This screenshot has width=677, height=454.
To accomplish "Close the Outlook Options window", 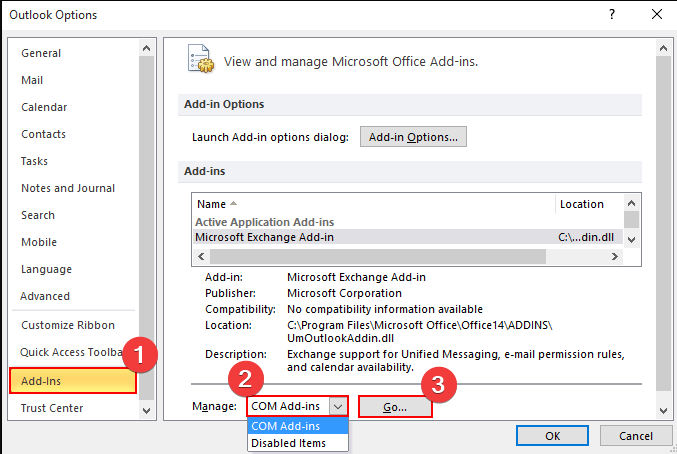I will (657, 14).
